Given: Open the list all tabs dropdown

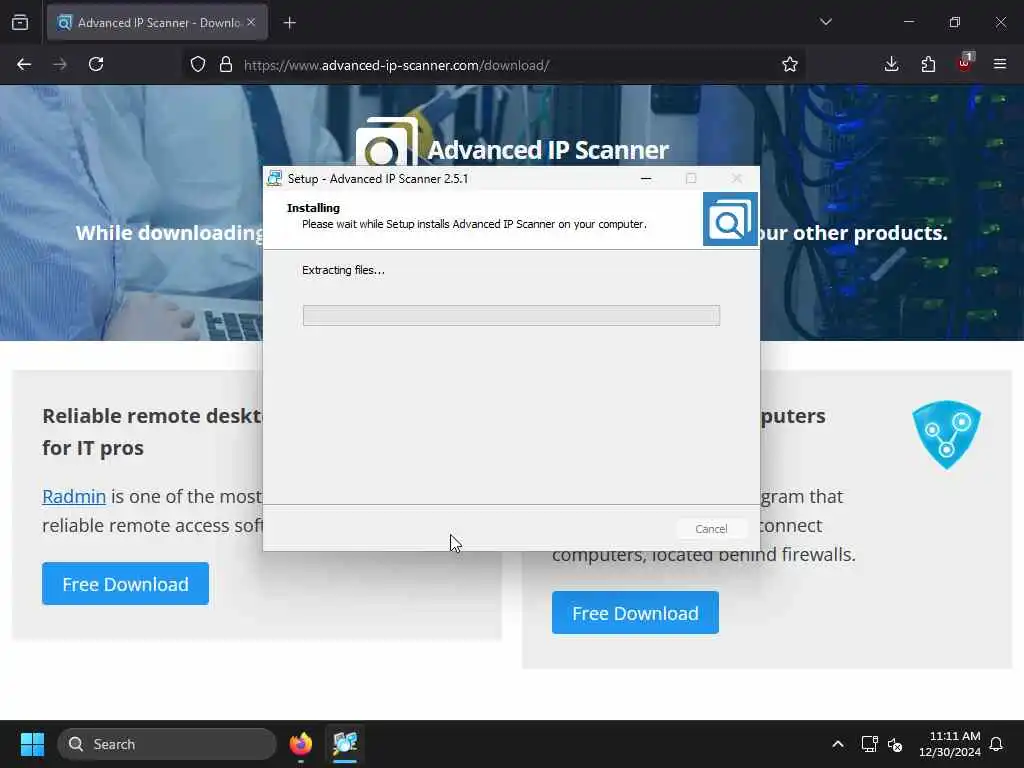Looking at the screenshot, I should tap(825, 22).
